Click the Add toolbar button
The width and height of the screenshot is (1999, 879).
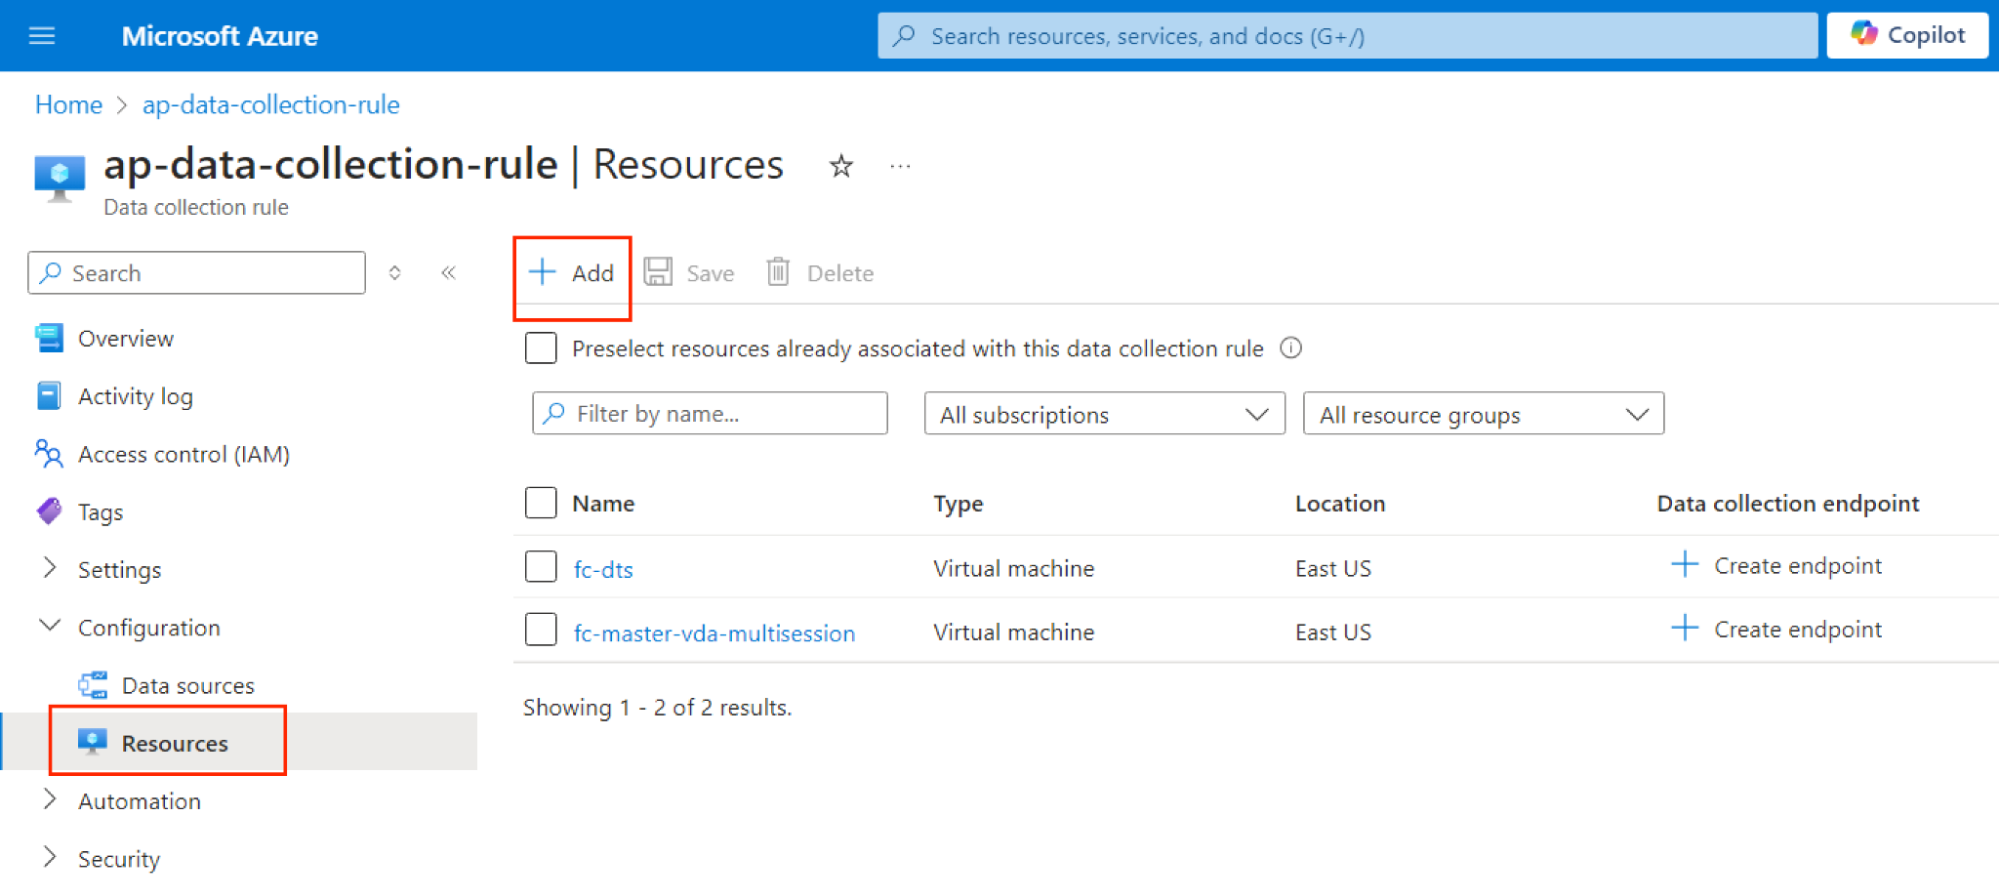572,273
